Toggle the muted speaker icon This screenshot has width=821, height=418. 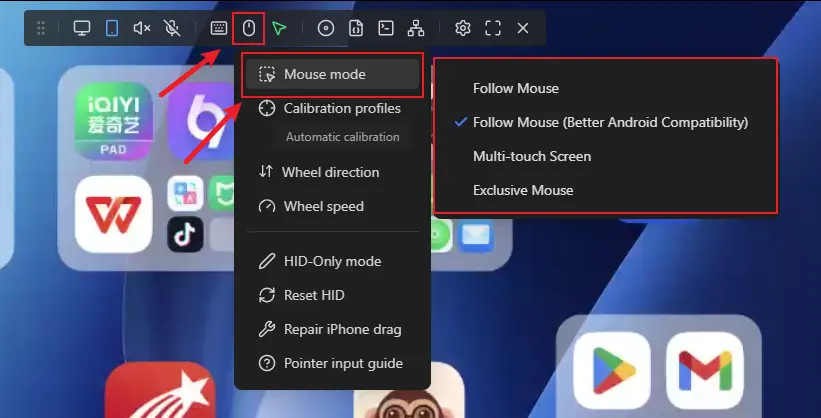tap(141, 28)
